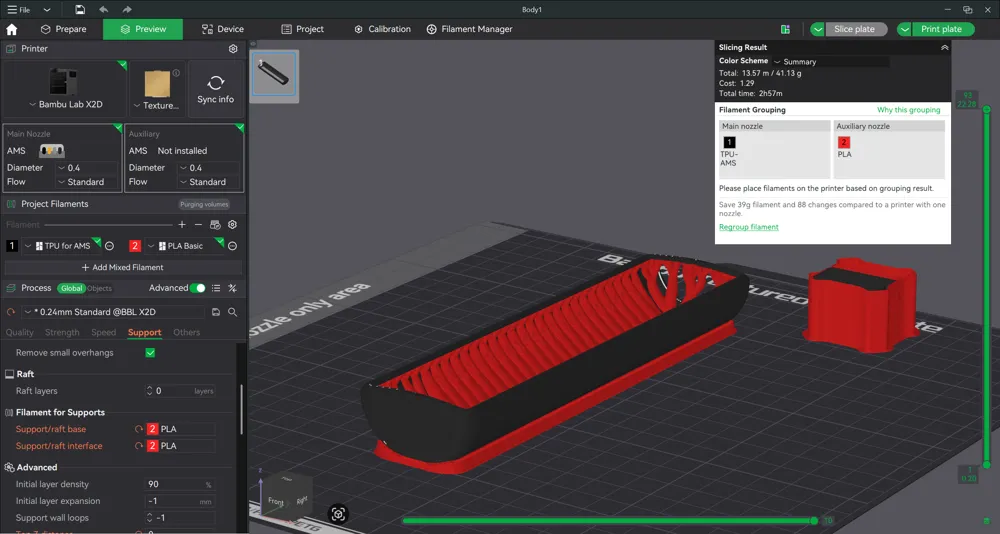Click the Print plate button
This screenshot has width=1000, height=534.
tap(942, 29)
